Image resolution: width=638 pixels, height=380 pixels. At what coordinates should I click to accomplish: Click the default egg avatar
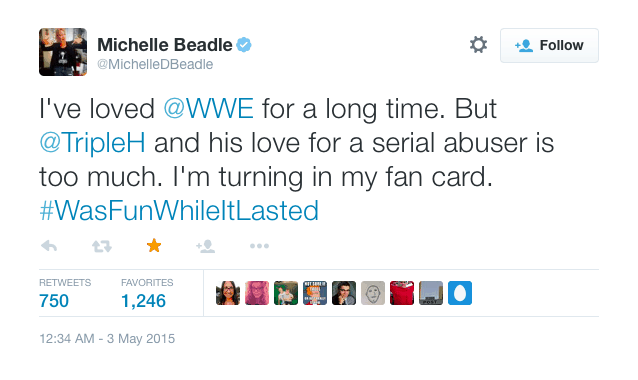[460, 293]
